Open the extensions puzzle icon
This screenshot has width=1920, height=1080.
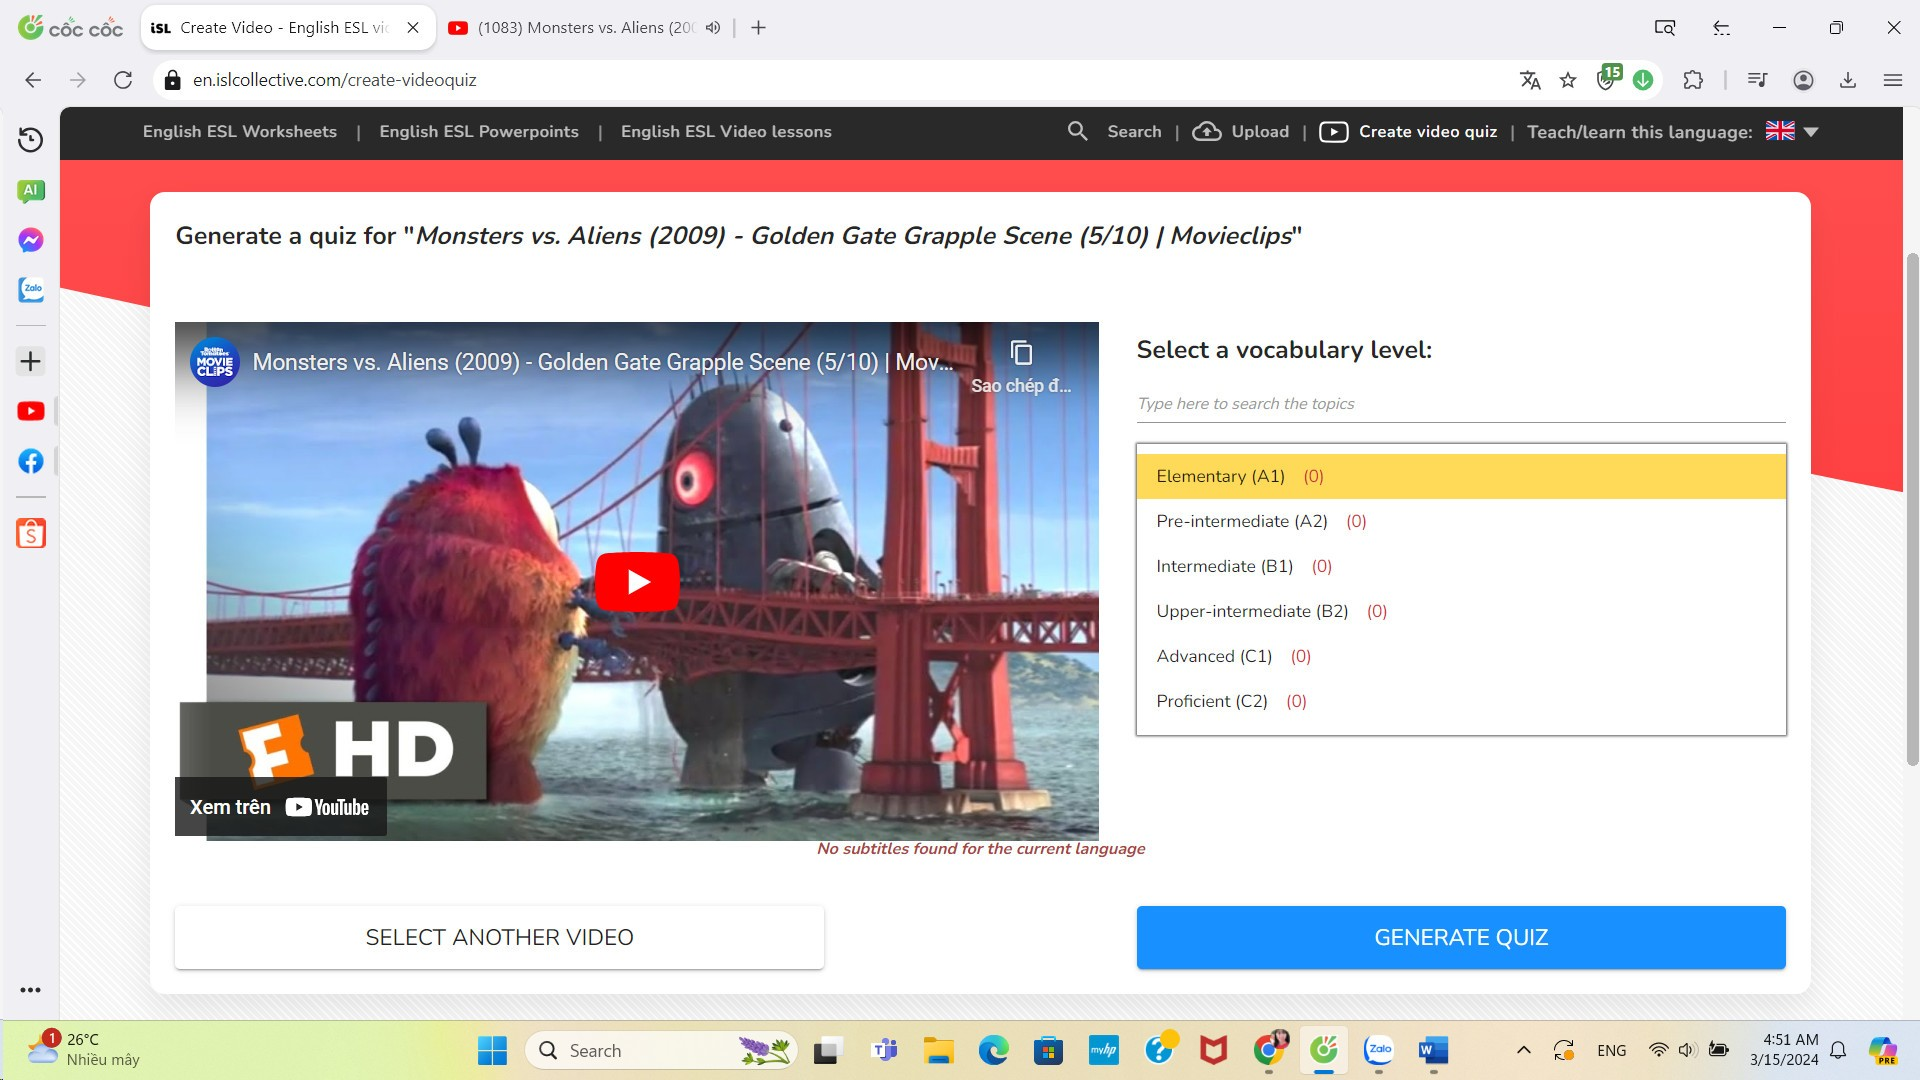click(1693, 80)
